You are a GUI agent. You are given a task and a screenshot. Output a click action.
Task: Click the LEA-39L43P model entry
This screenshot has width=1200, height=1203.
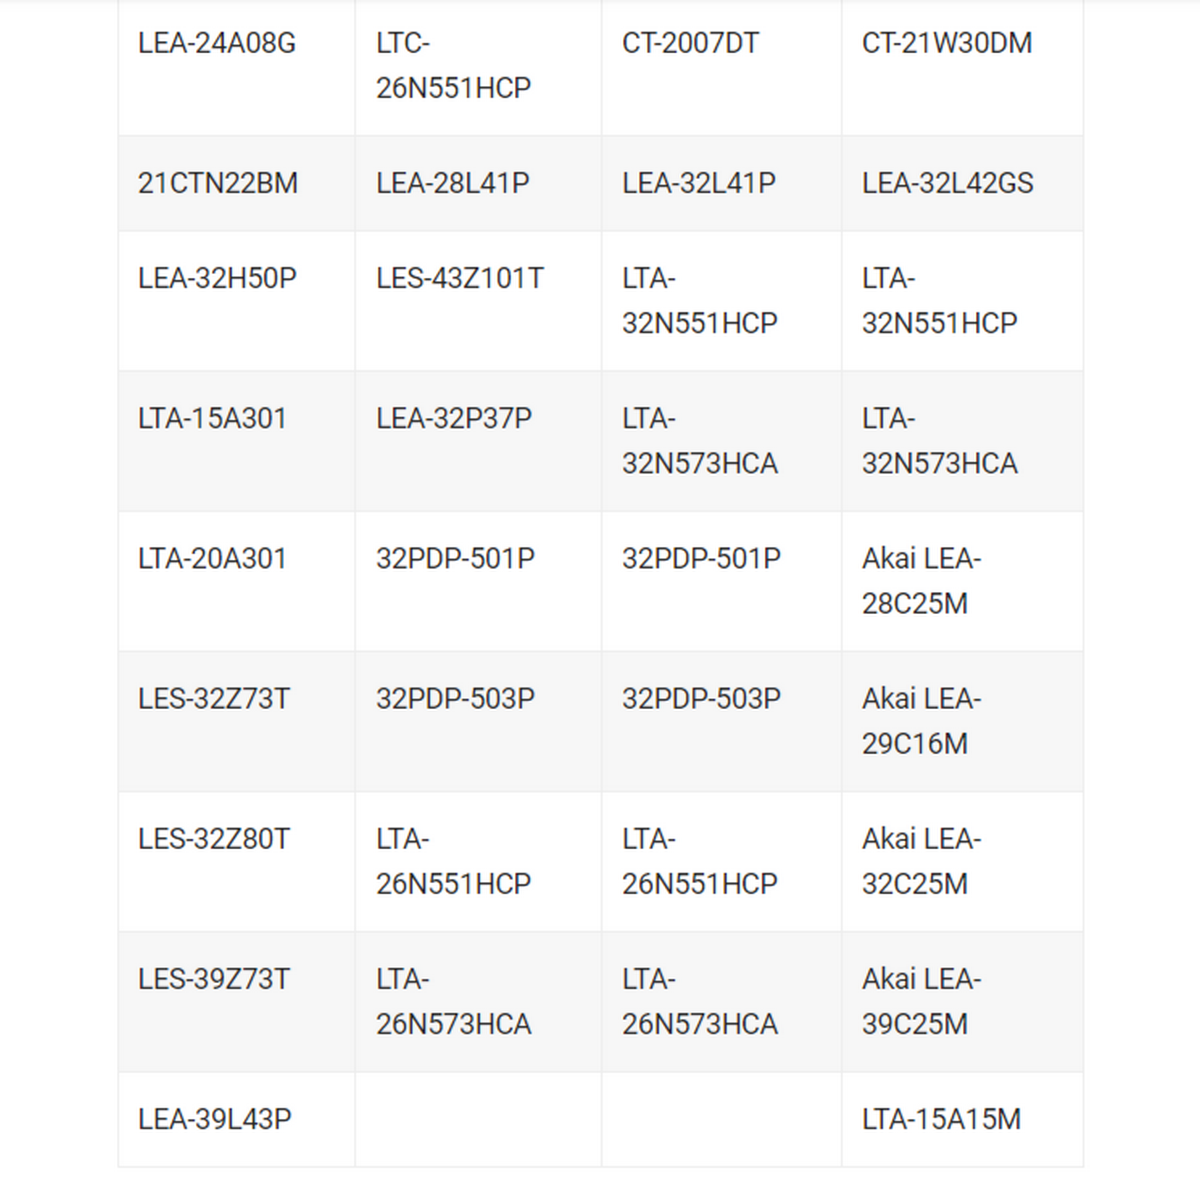coord(215,1120)
